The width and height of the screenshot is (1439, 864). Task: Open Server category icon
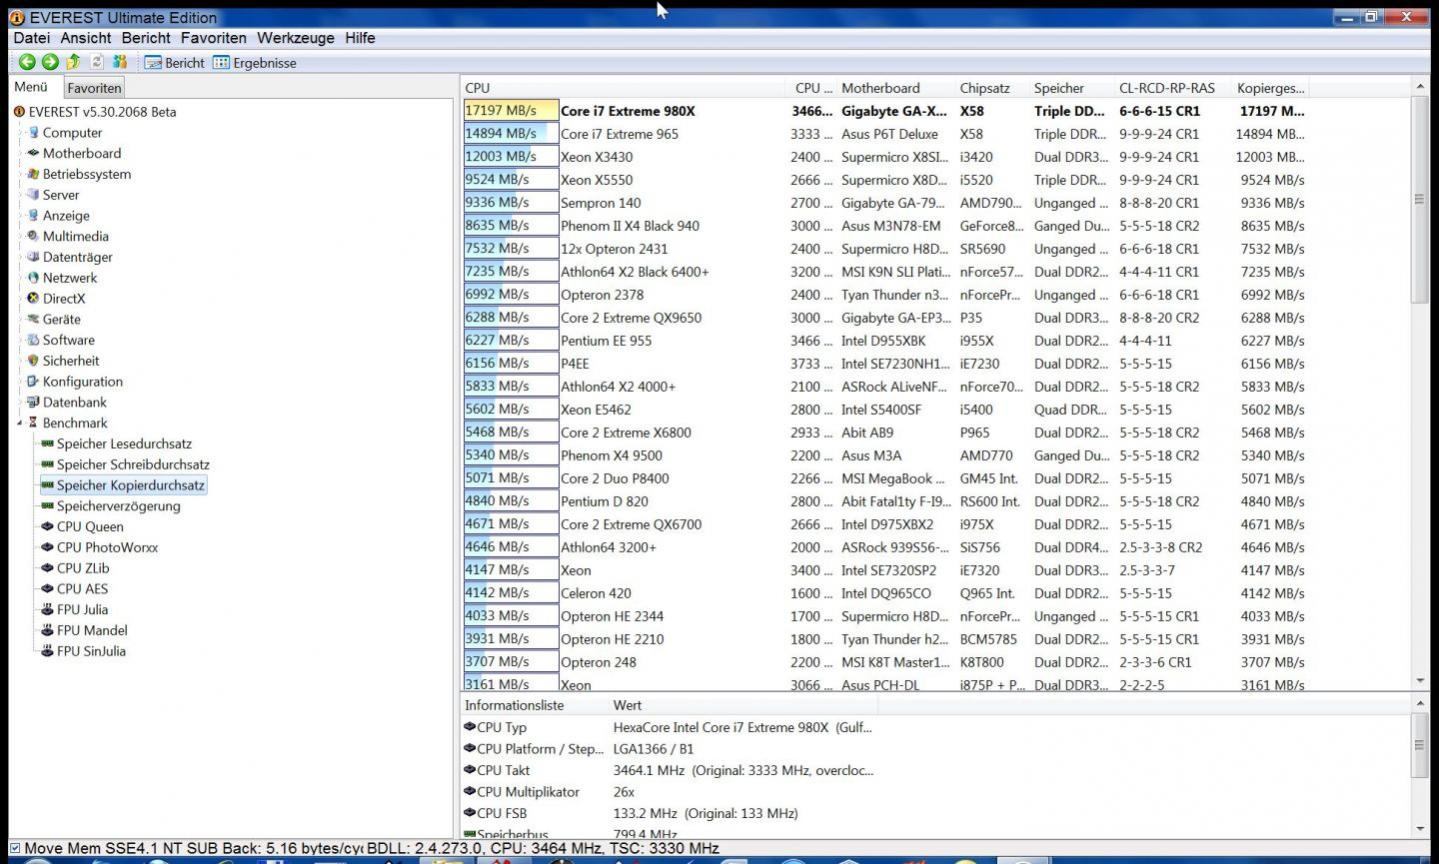pyautogui.click(x=34, y=195)
